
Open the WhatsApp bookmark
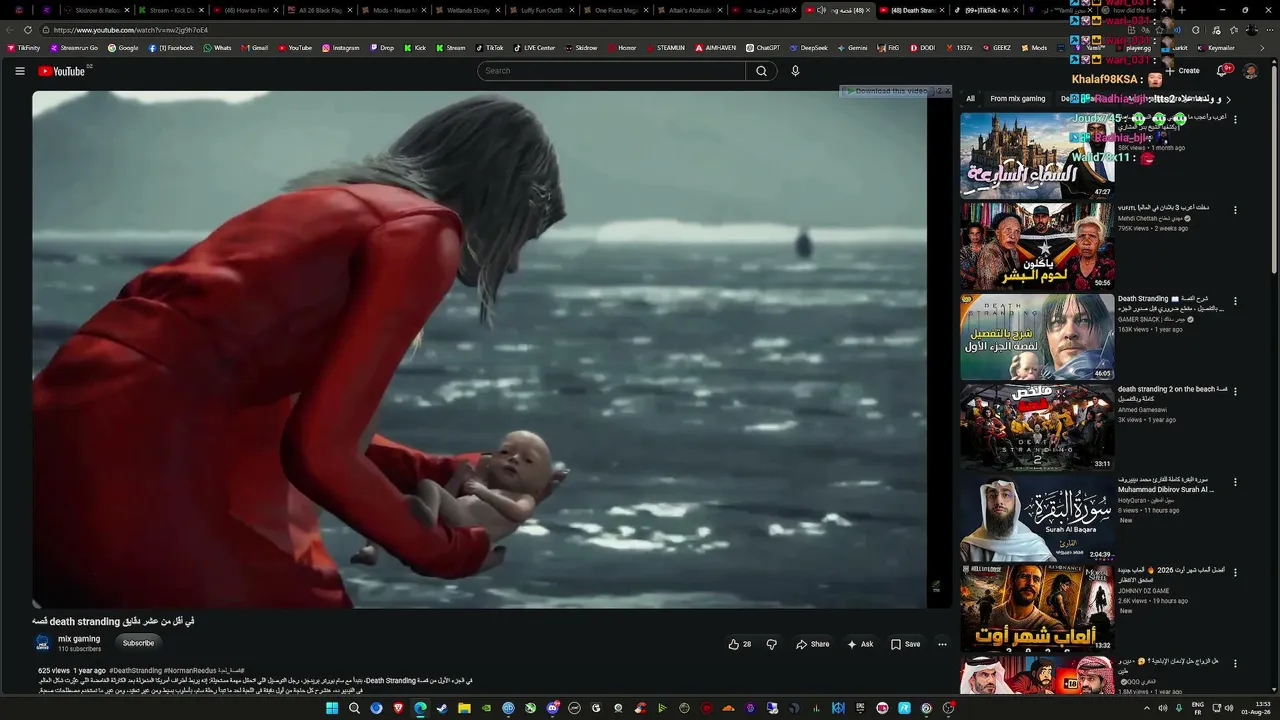217,48
